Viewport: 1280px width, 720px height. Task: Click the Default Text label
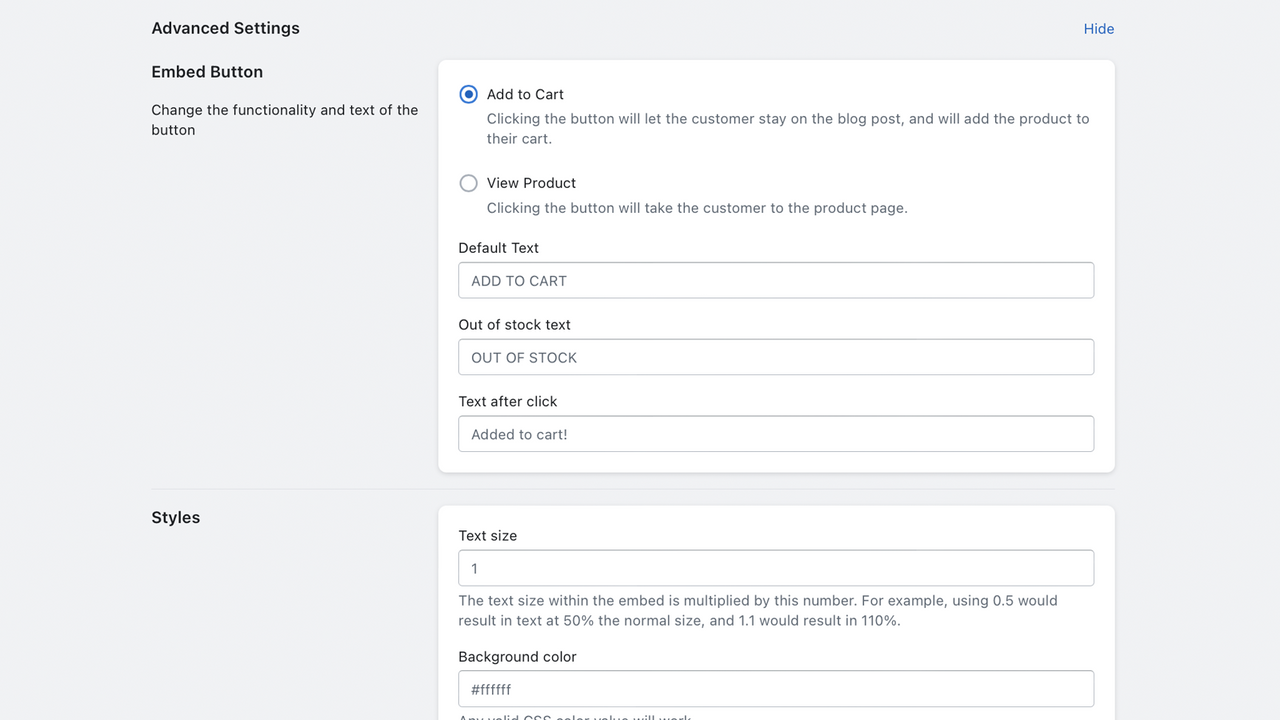[499, 248]
